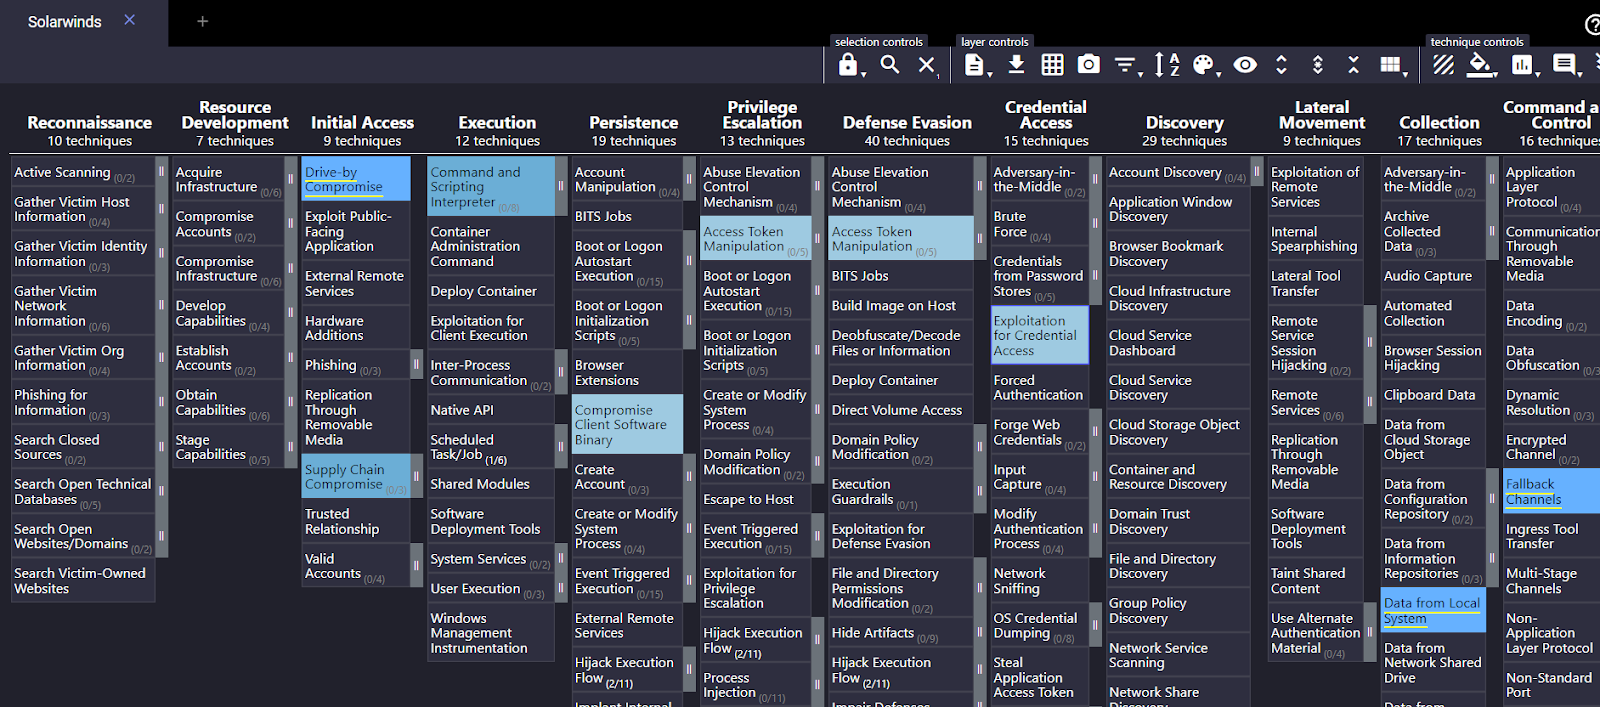Click the Search Victim-Owned Websites cell

pyautogui.click(x=83, y=581)
